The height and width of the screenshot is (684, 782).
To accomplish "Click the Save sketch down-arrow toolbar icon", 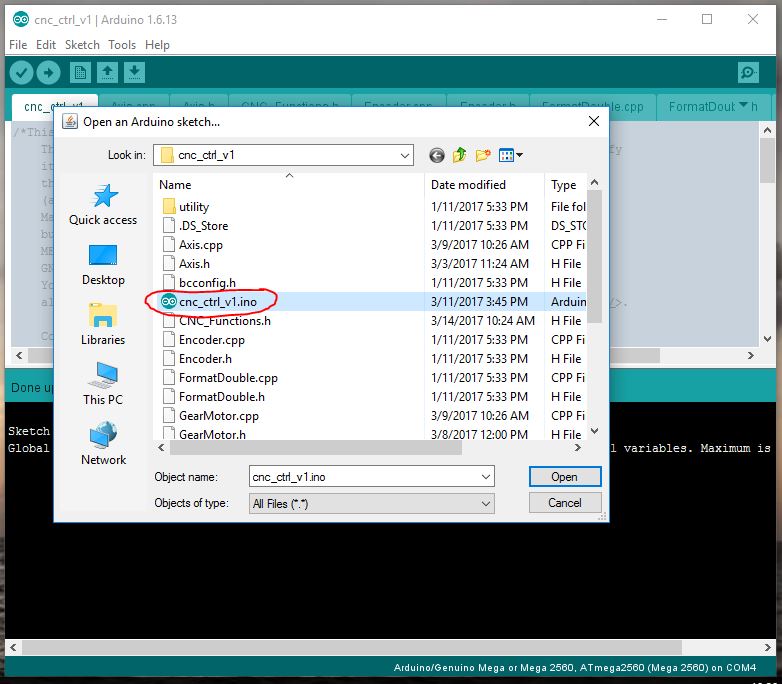I will tap(134, 73).
